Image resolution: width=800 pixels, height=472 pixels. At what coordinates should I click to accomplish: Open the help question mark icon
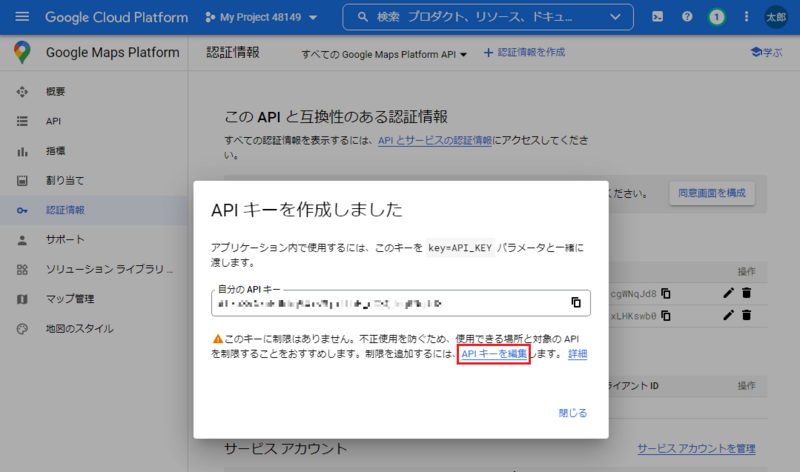click(x=687, y=17)
